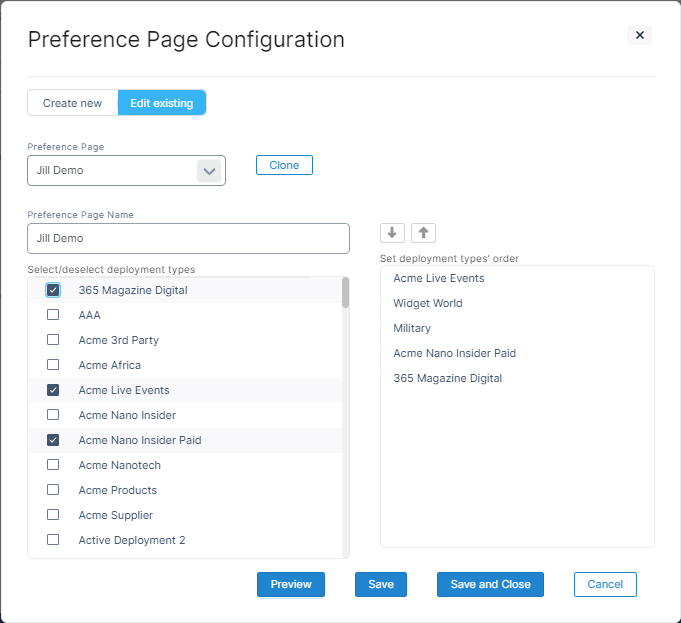Check the Active Deployment 2 checkbox

click(x=54, y=540)
